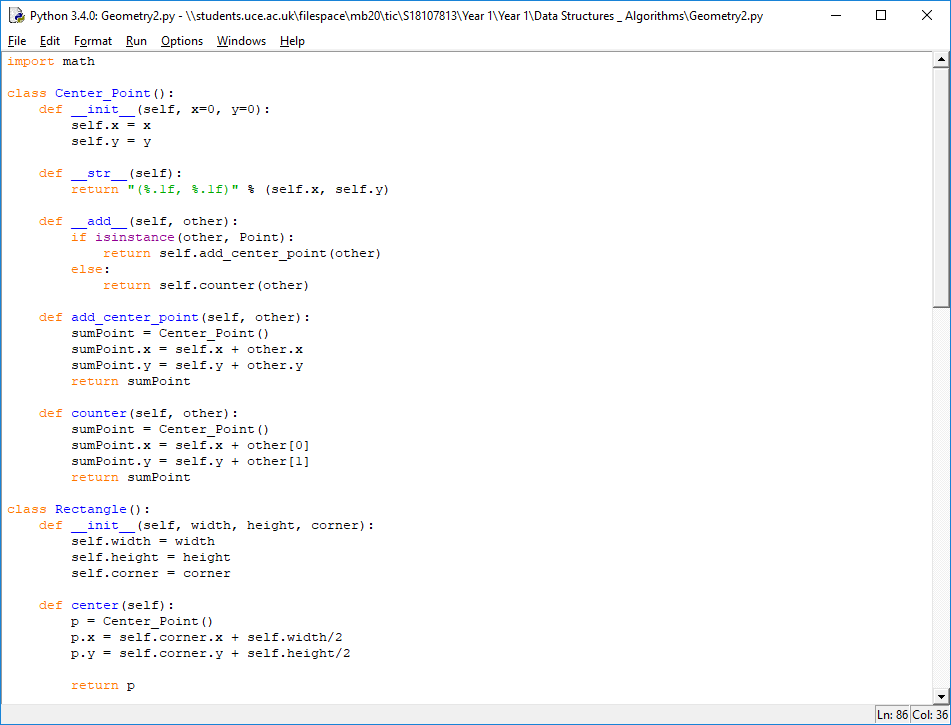
Task: Minimize the IDLE editor window
Action: point(835,16)
